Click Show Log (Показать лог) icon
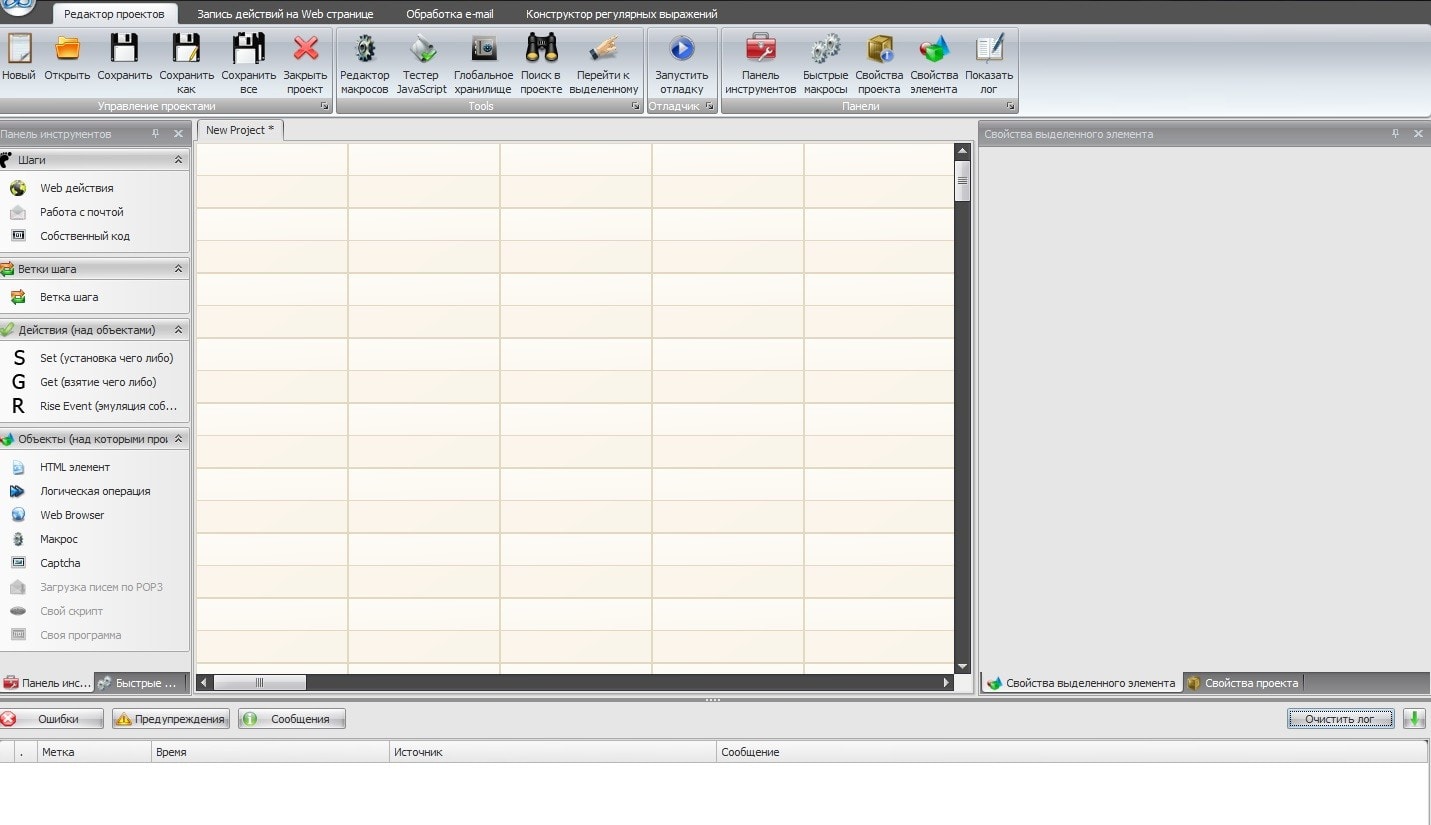 point(988,50)
